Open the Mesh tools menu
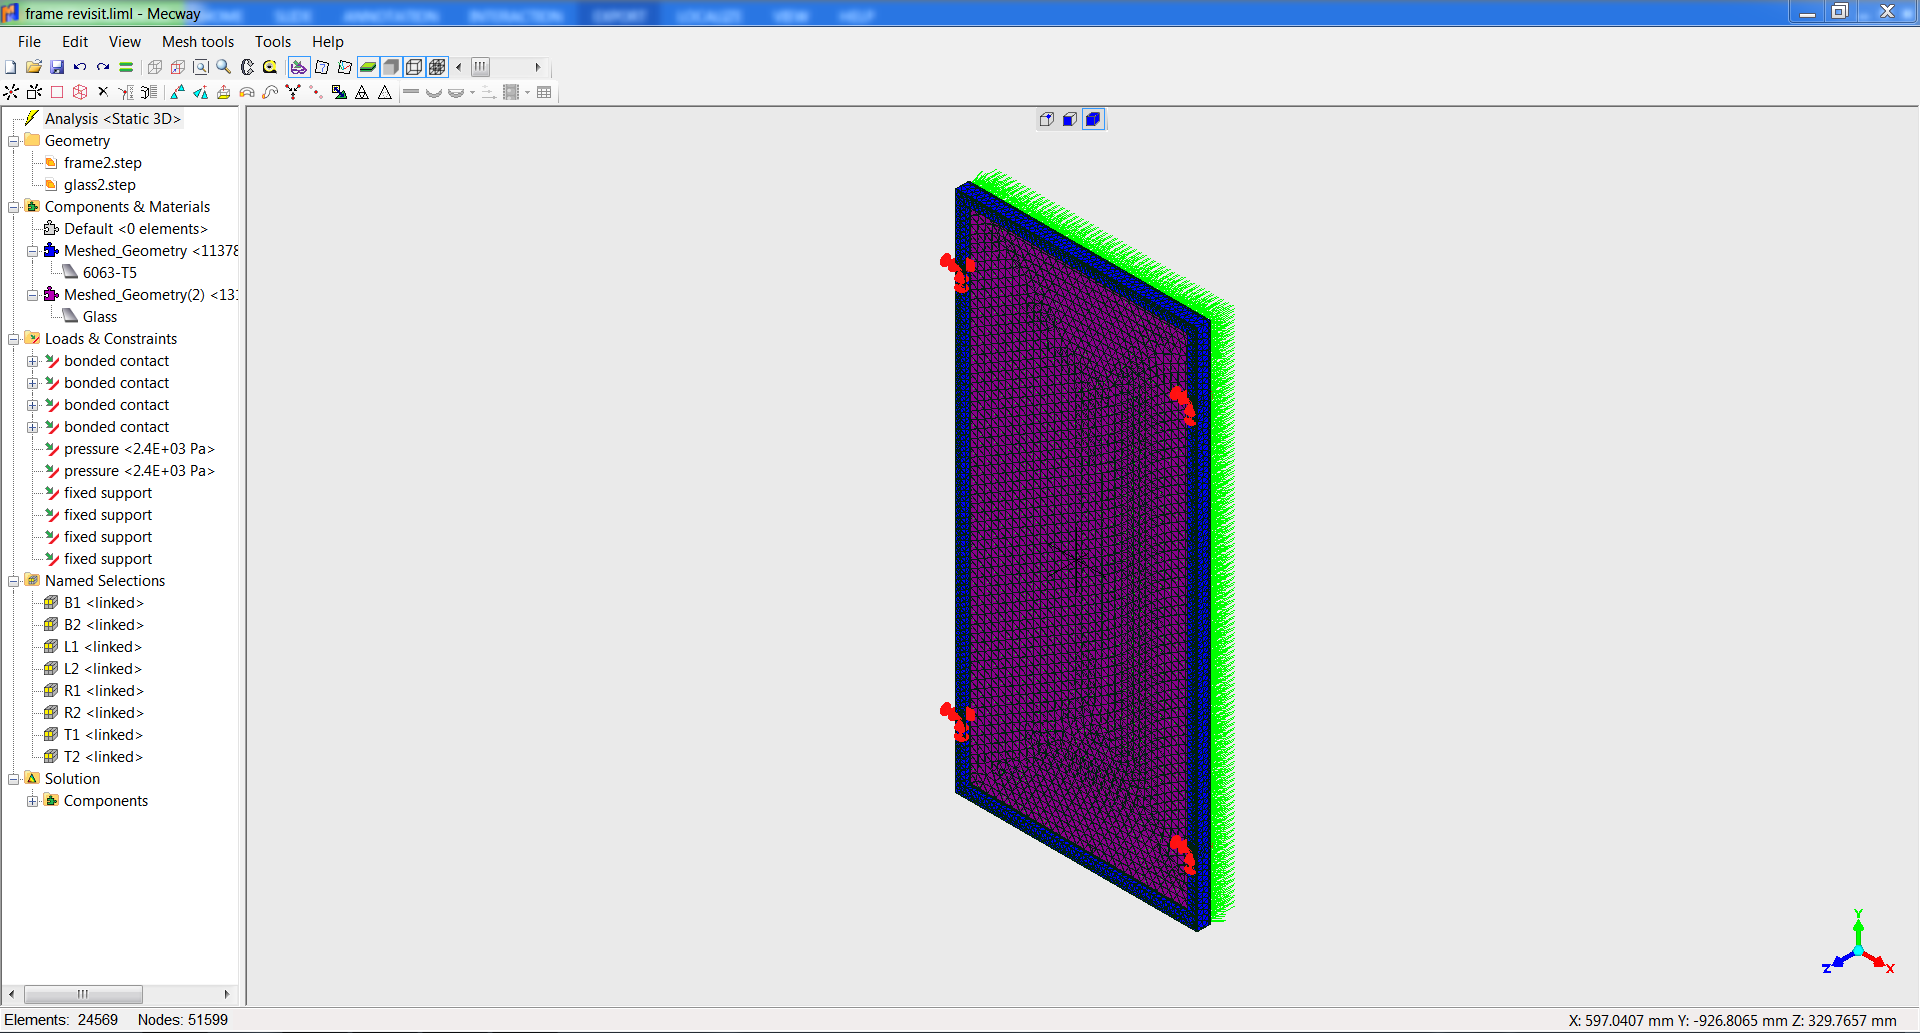This screenshot has height=1033, width=1920. click(x=197, y=41)
